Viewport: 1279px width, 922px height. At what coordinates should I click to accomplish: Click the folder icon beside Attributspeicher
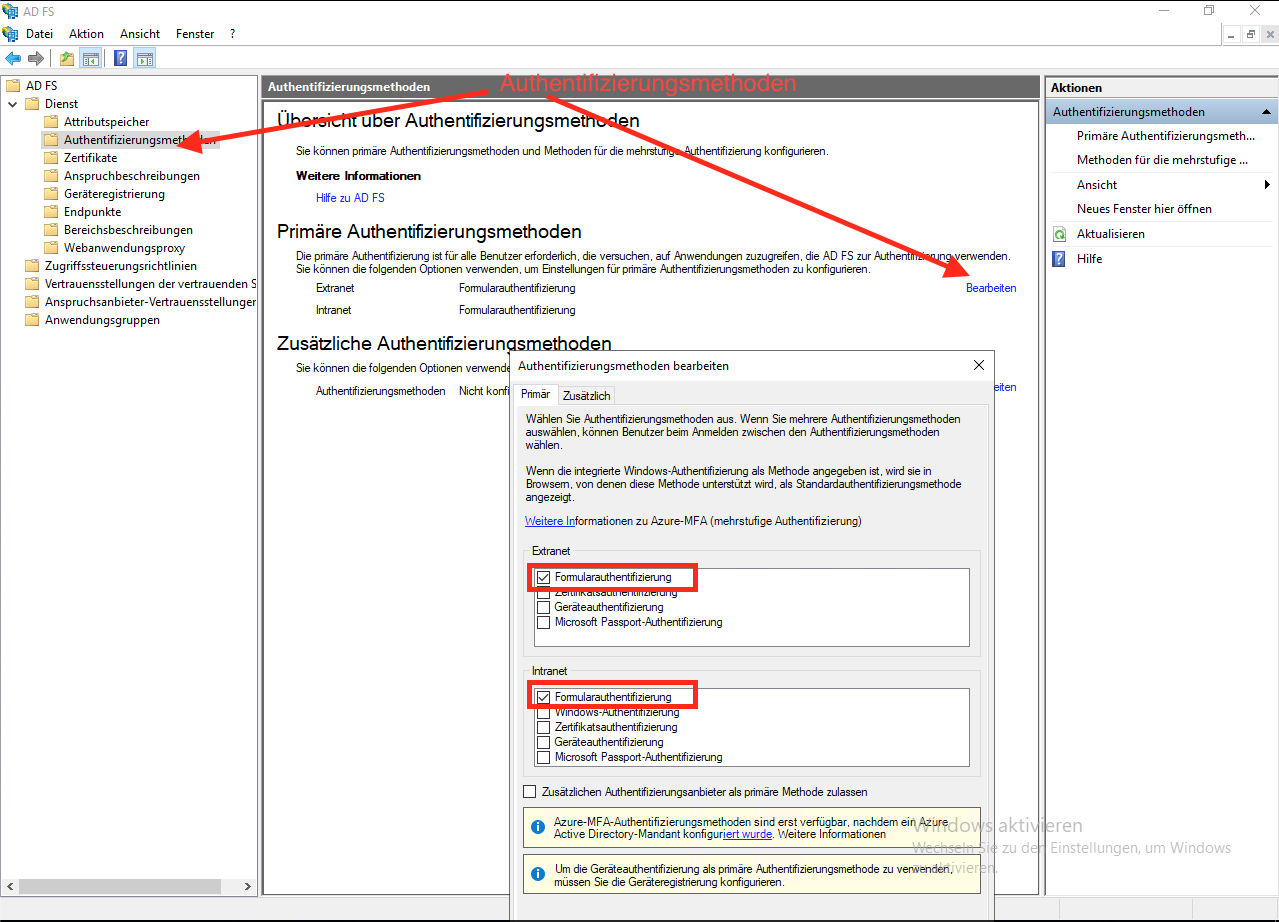pos(51,122)
